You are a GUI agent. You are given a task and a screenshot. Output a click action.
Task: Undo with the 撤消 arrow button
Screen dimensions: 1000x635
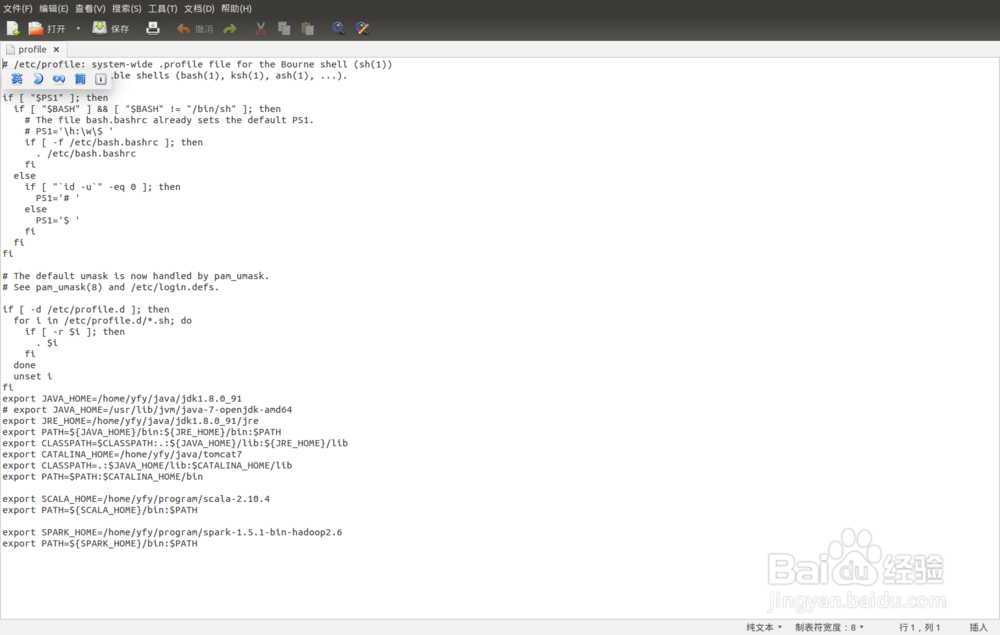click(x=195, y=29)
